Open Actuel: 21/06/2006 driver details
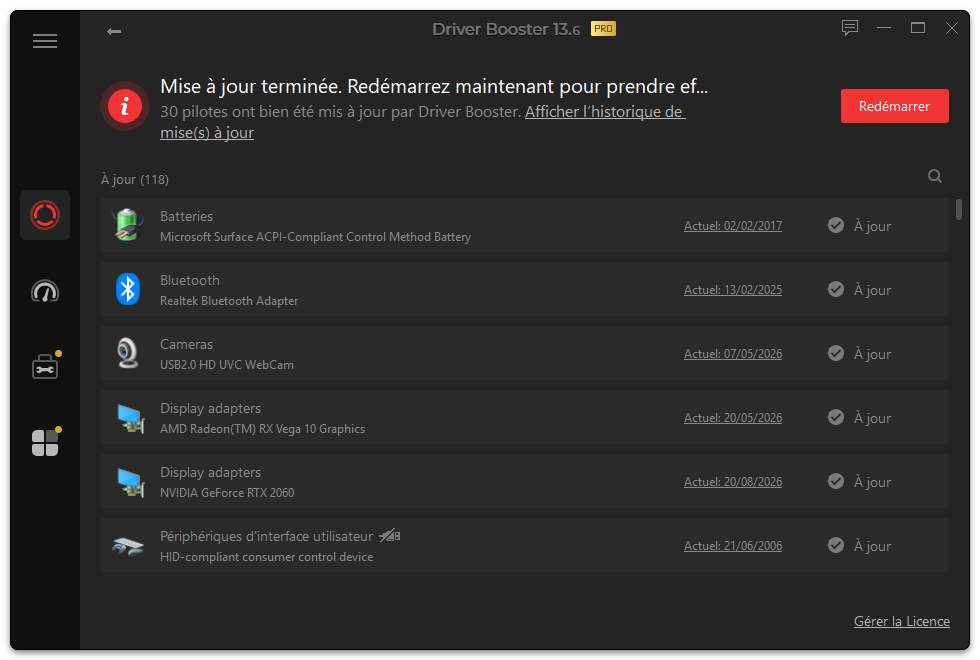Image resolution: width=980 pixels, height=660 pixels. click(732, 546)
